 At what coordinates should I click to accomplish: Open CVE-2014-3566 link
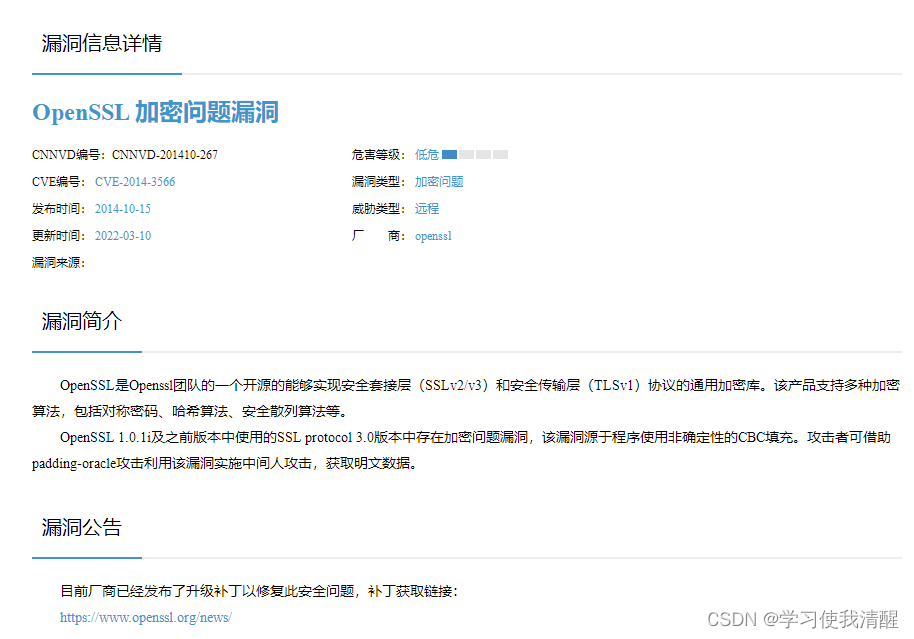135,182
